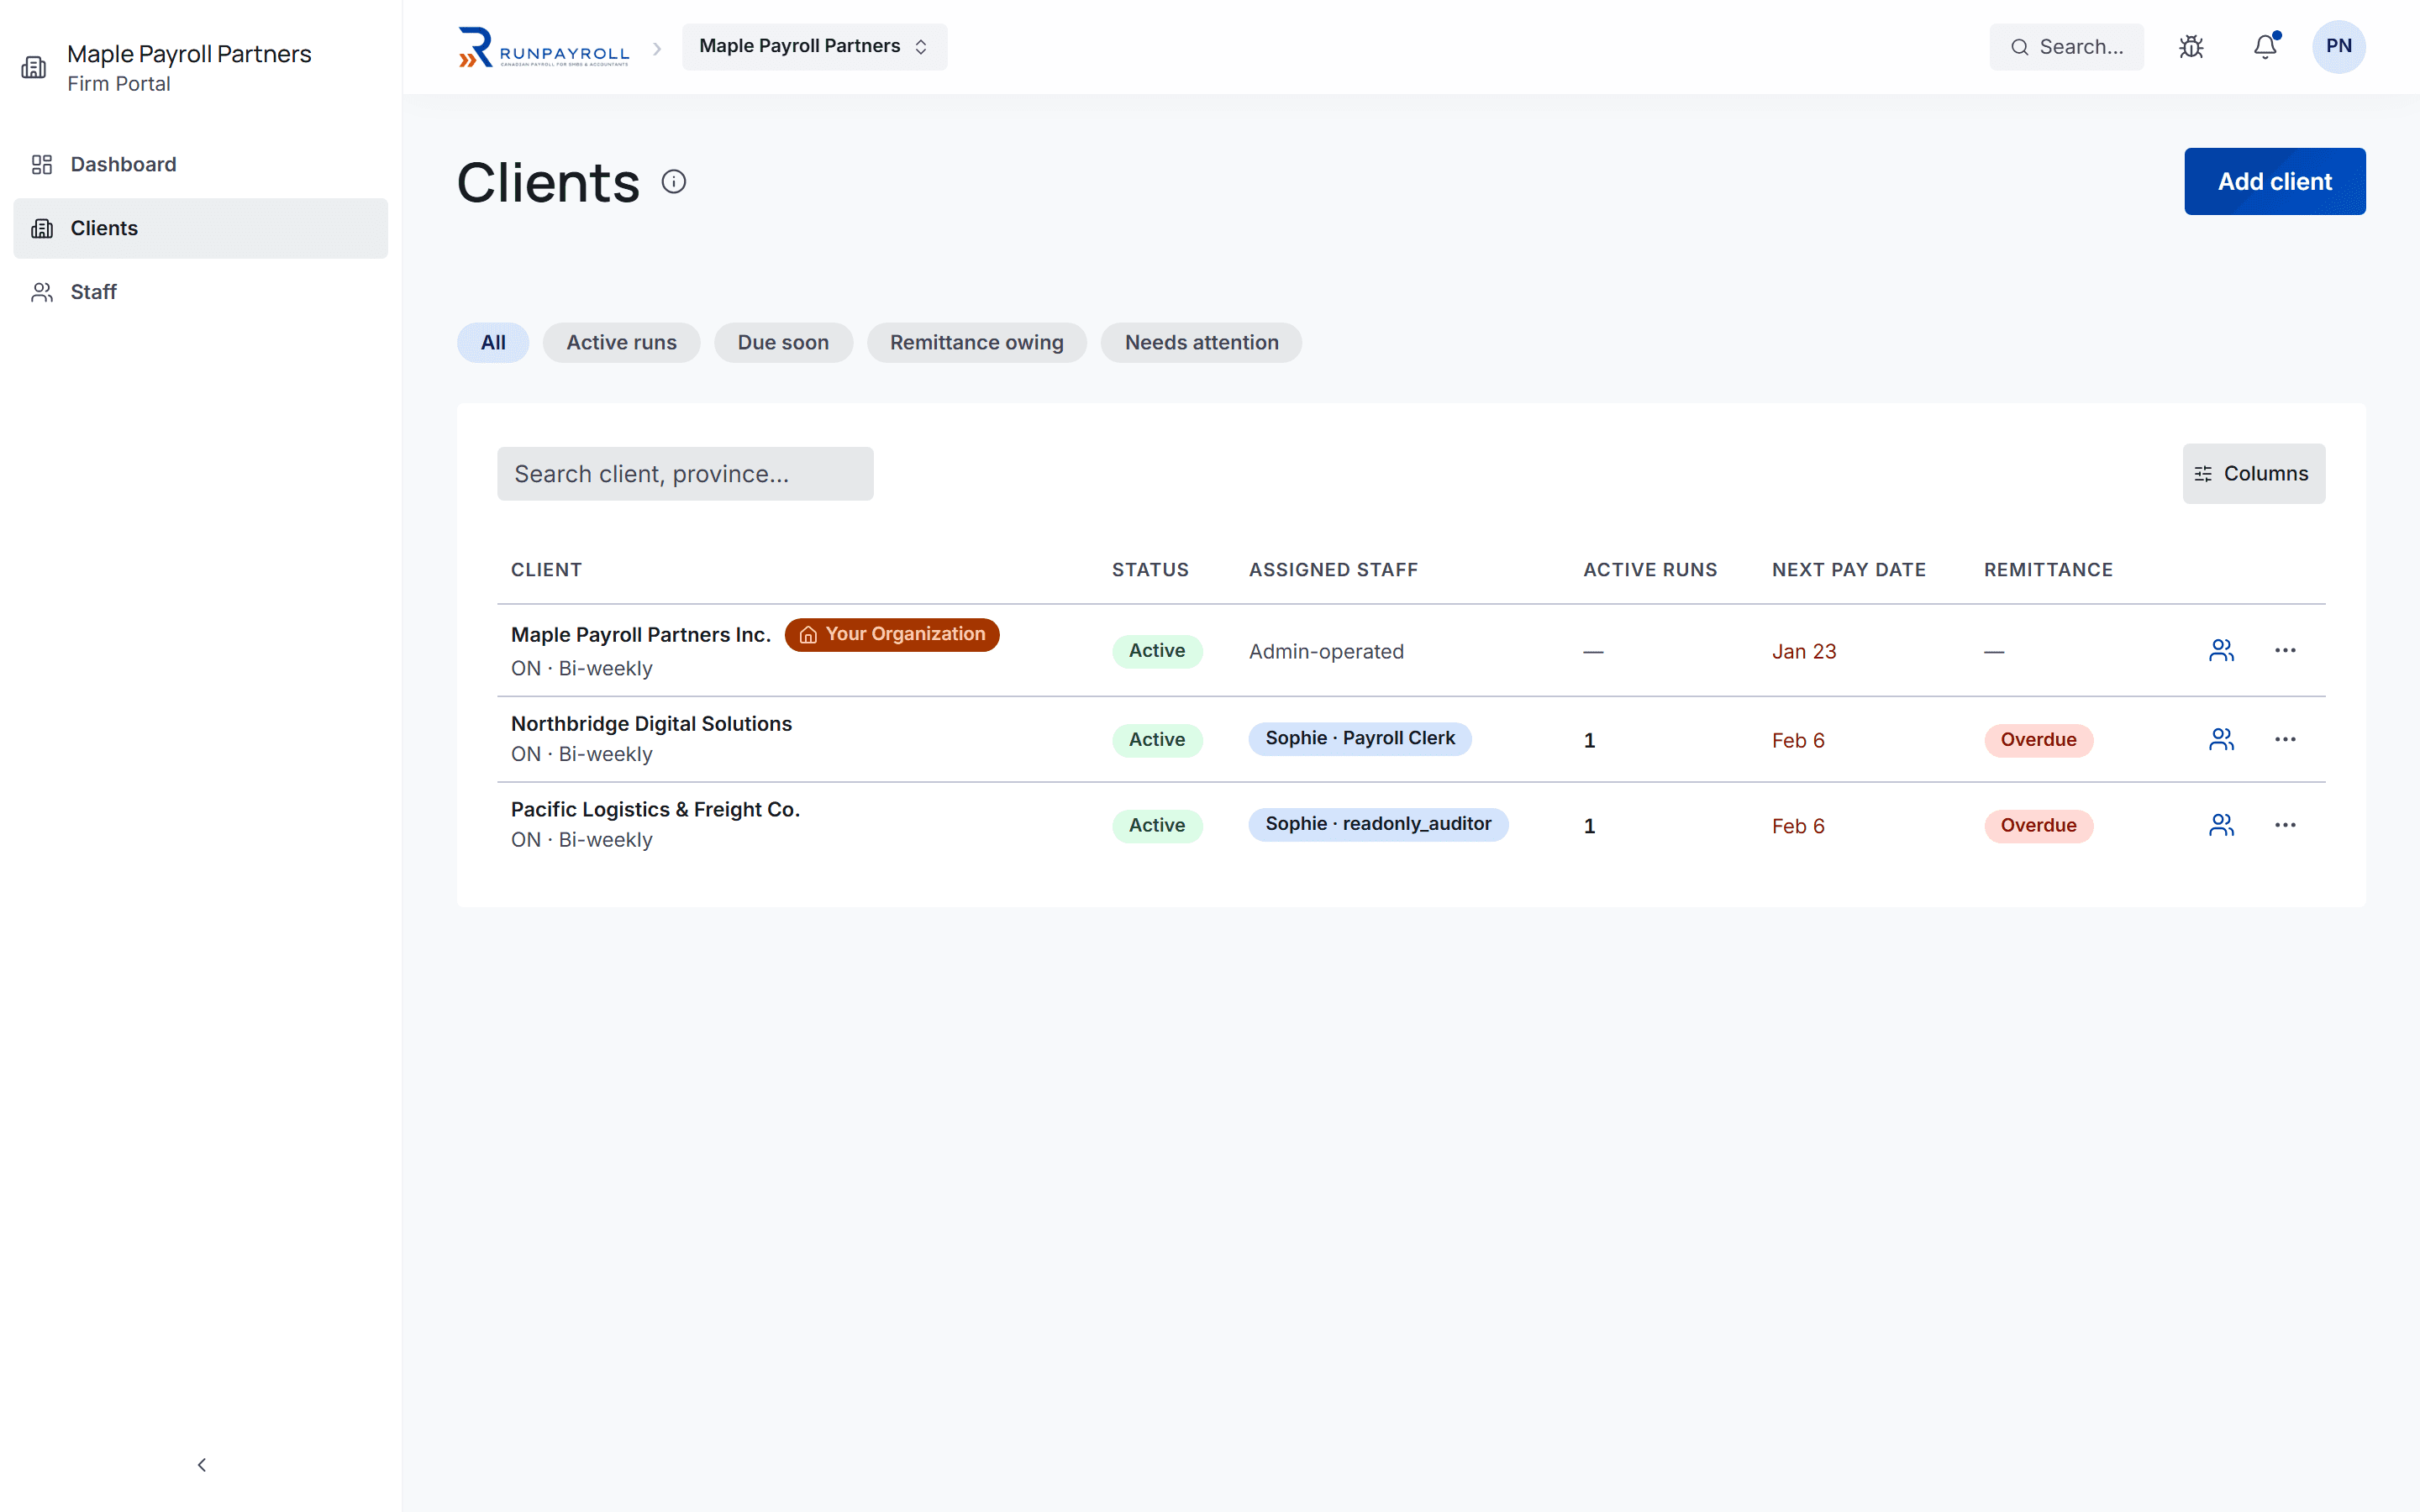Click the Admin-operated staff text

pos(1326,652)
